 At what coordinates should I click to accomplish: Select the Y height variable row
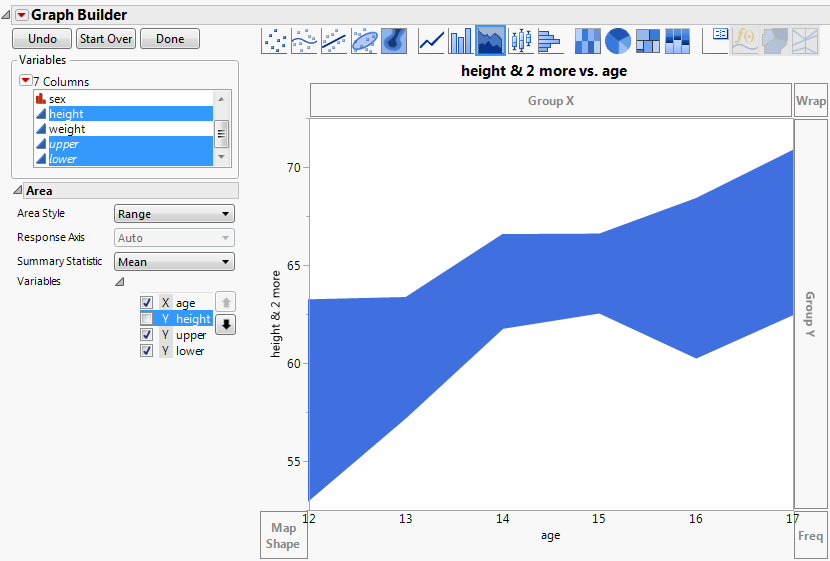point(176,319)
